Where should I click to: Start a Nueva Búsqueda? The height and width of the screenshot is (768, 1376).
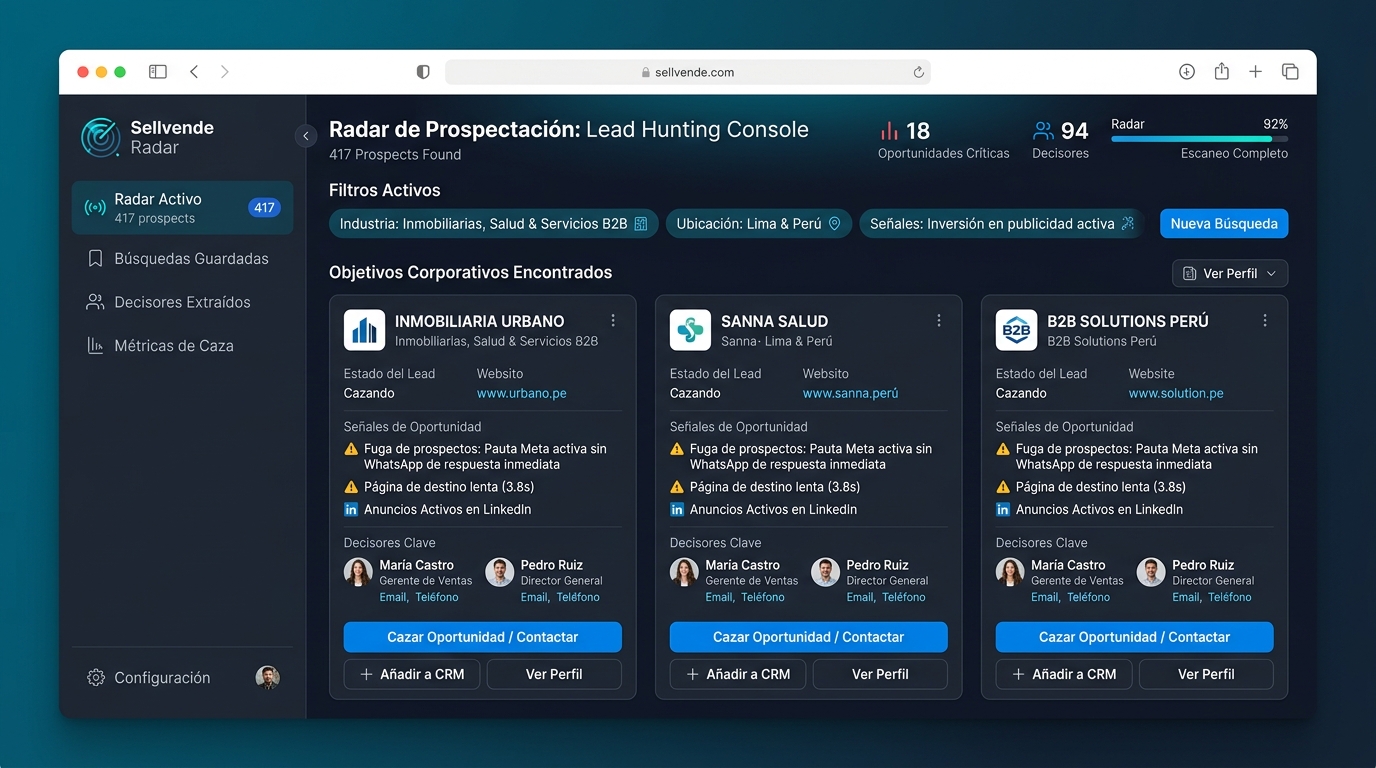pyautogui.click(x=1224, y=224)
